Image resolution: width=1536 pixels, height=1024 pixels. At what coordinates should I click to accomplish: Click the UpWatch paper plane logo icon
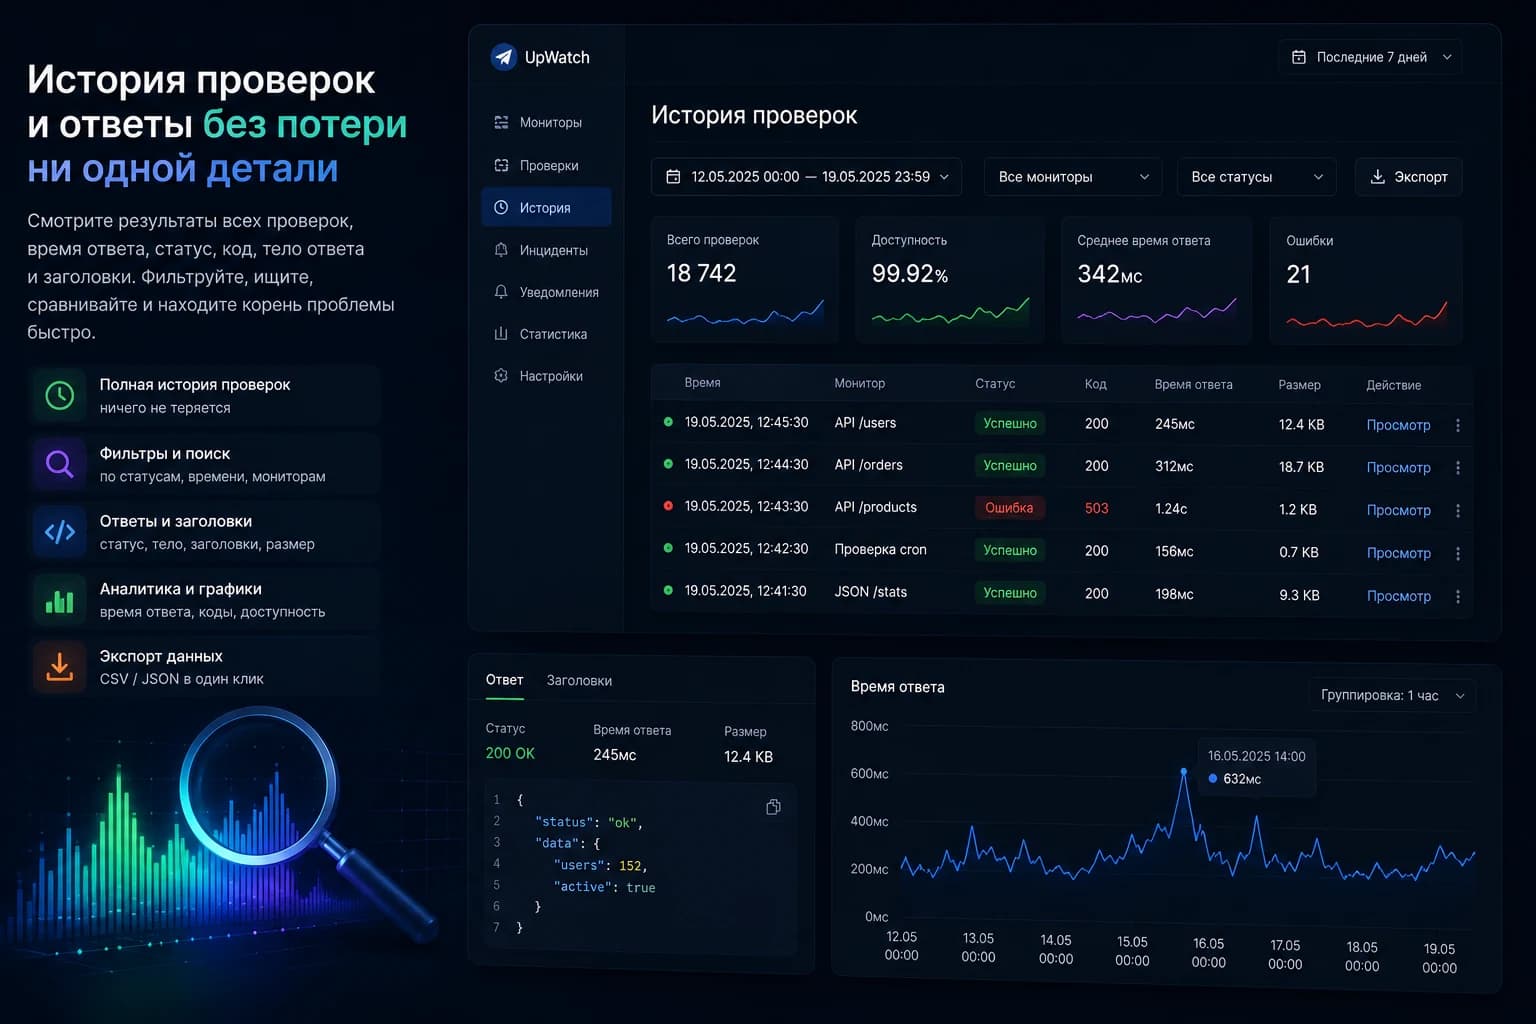click(x=503, y=57)
